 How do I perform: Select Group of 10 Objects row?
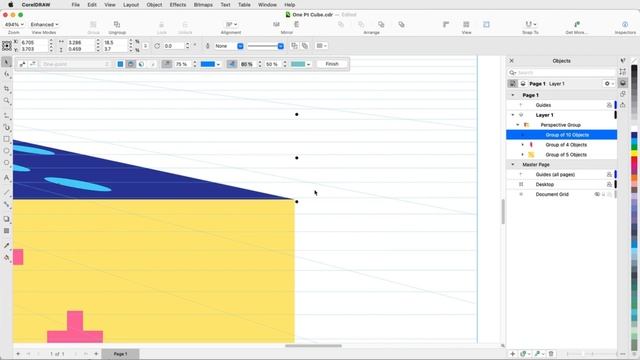(x=562, y=135)
